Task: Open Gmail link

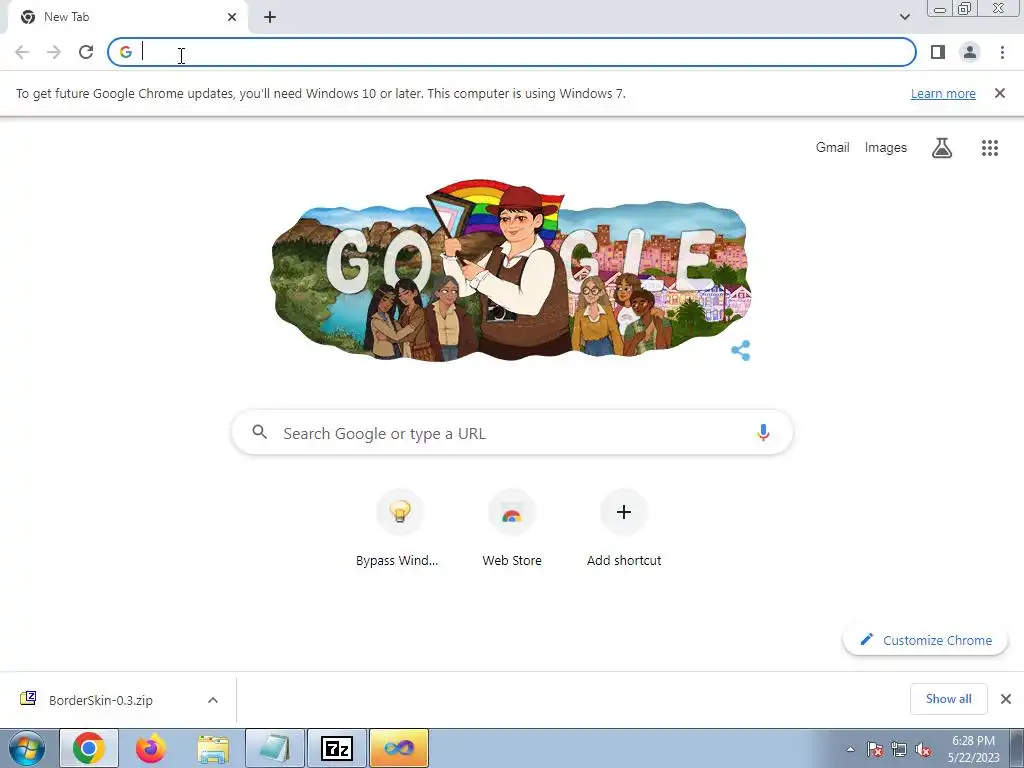Action: (832, 148)
